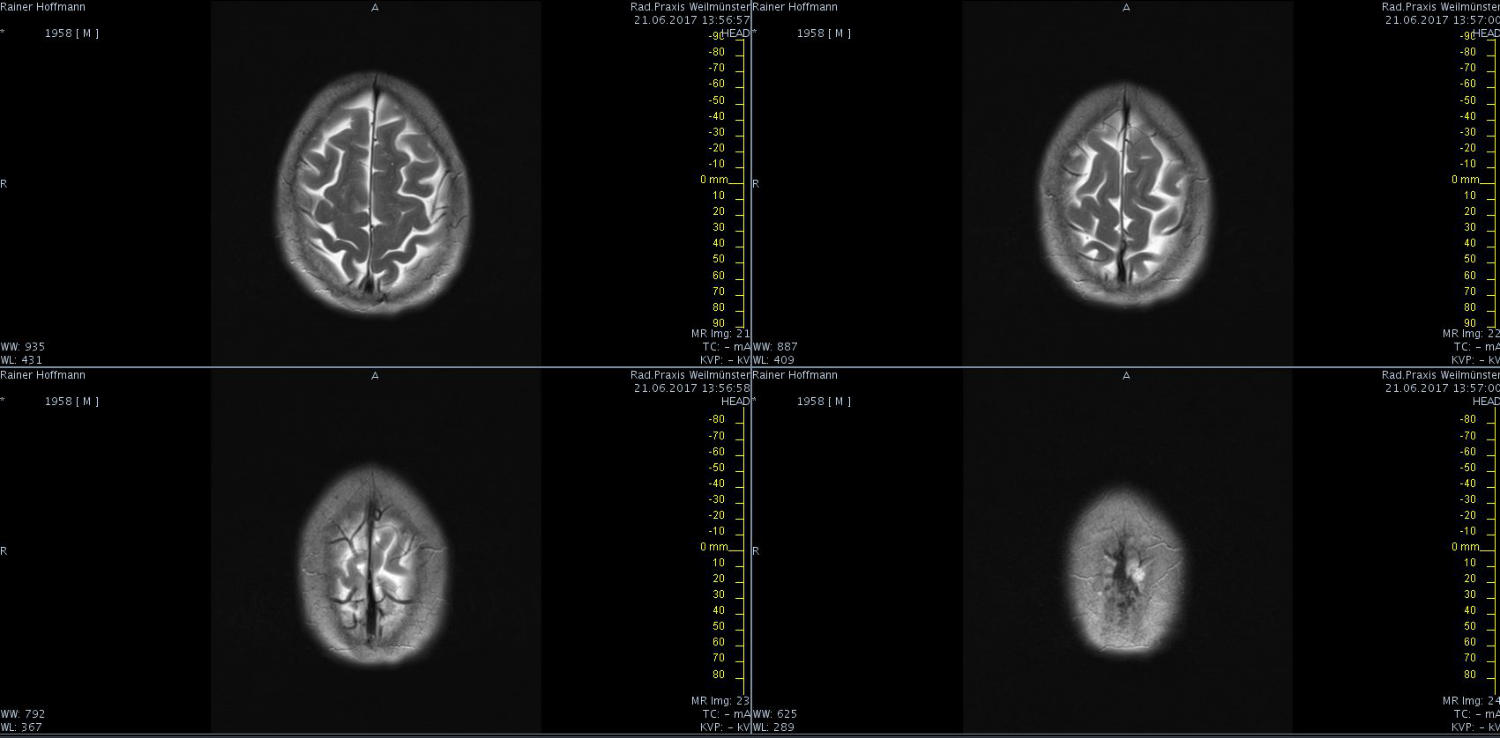Click the WL: 431 window level label
The image size is (1500, 738).
21,360
